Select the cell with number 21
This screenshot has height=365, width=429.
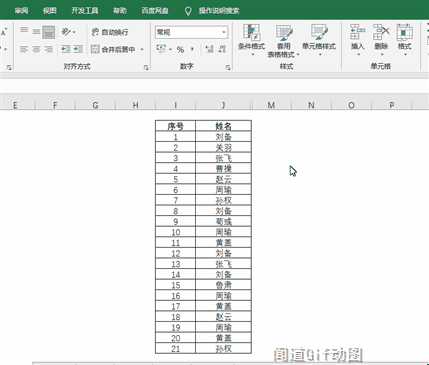175,349
